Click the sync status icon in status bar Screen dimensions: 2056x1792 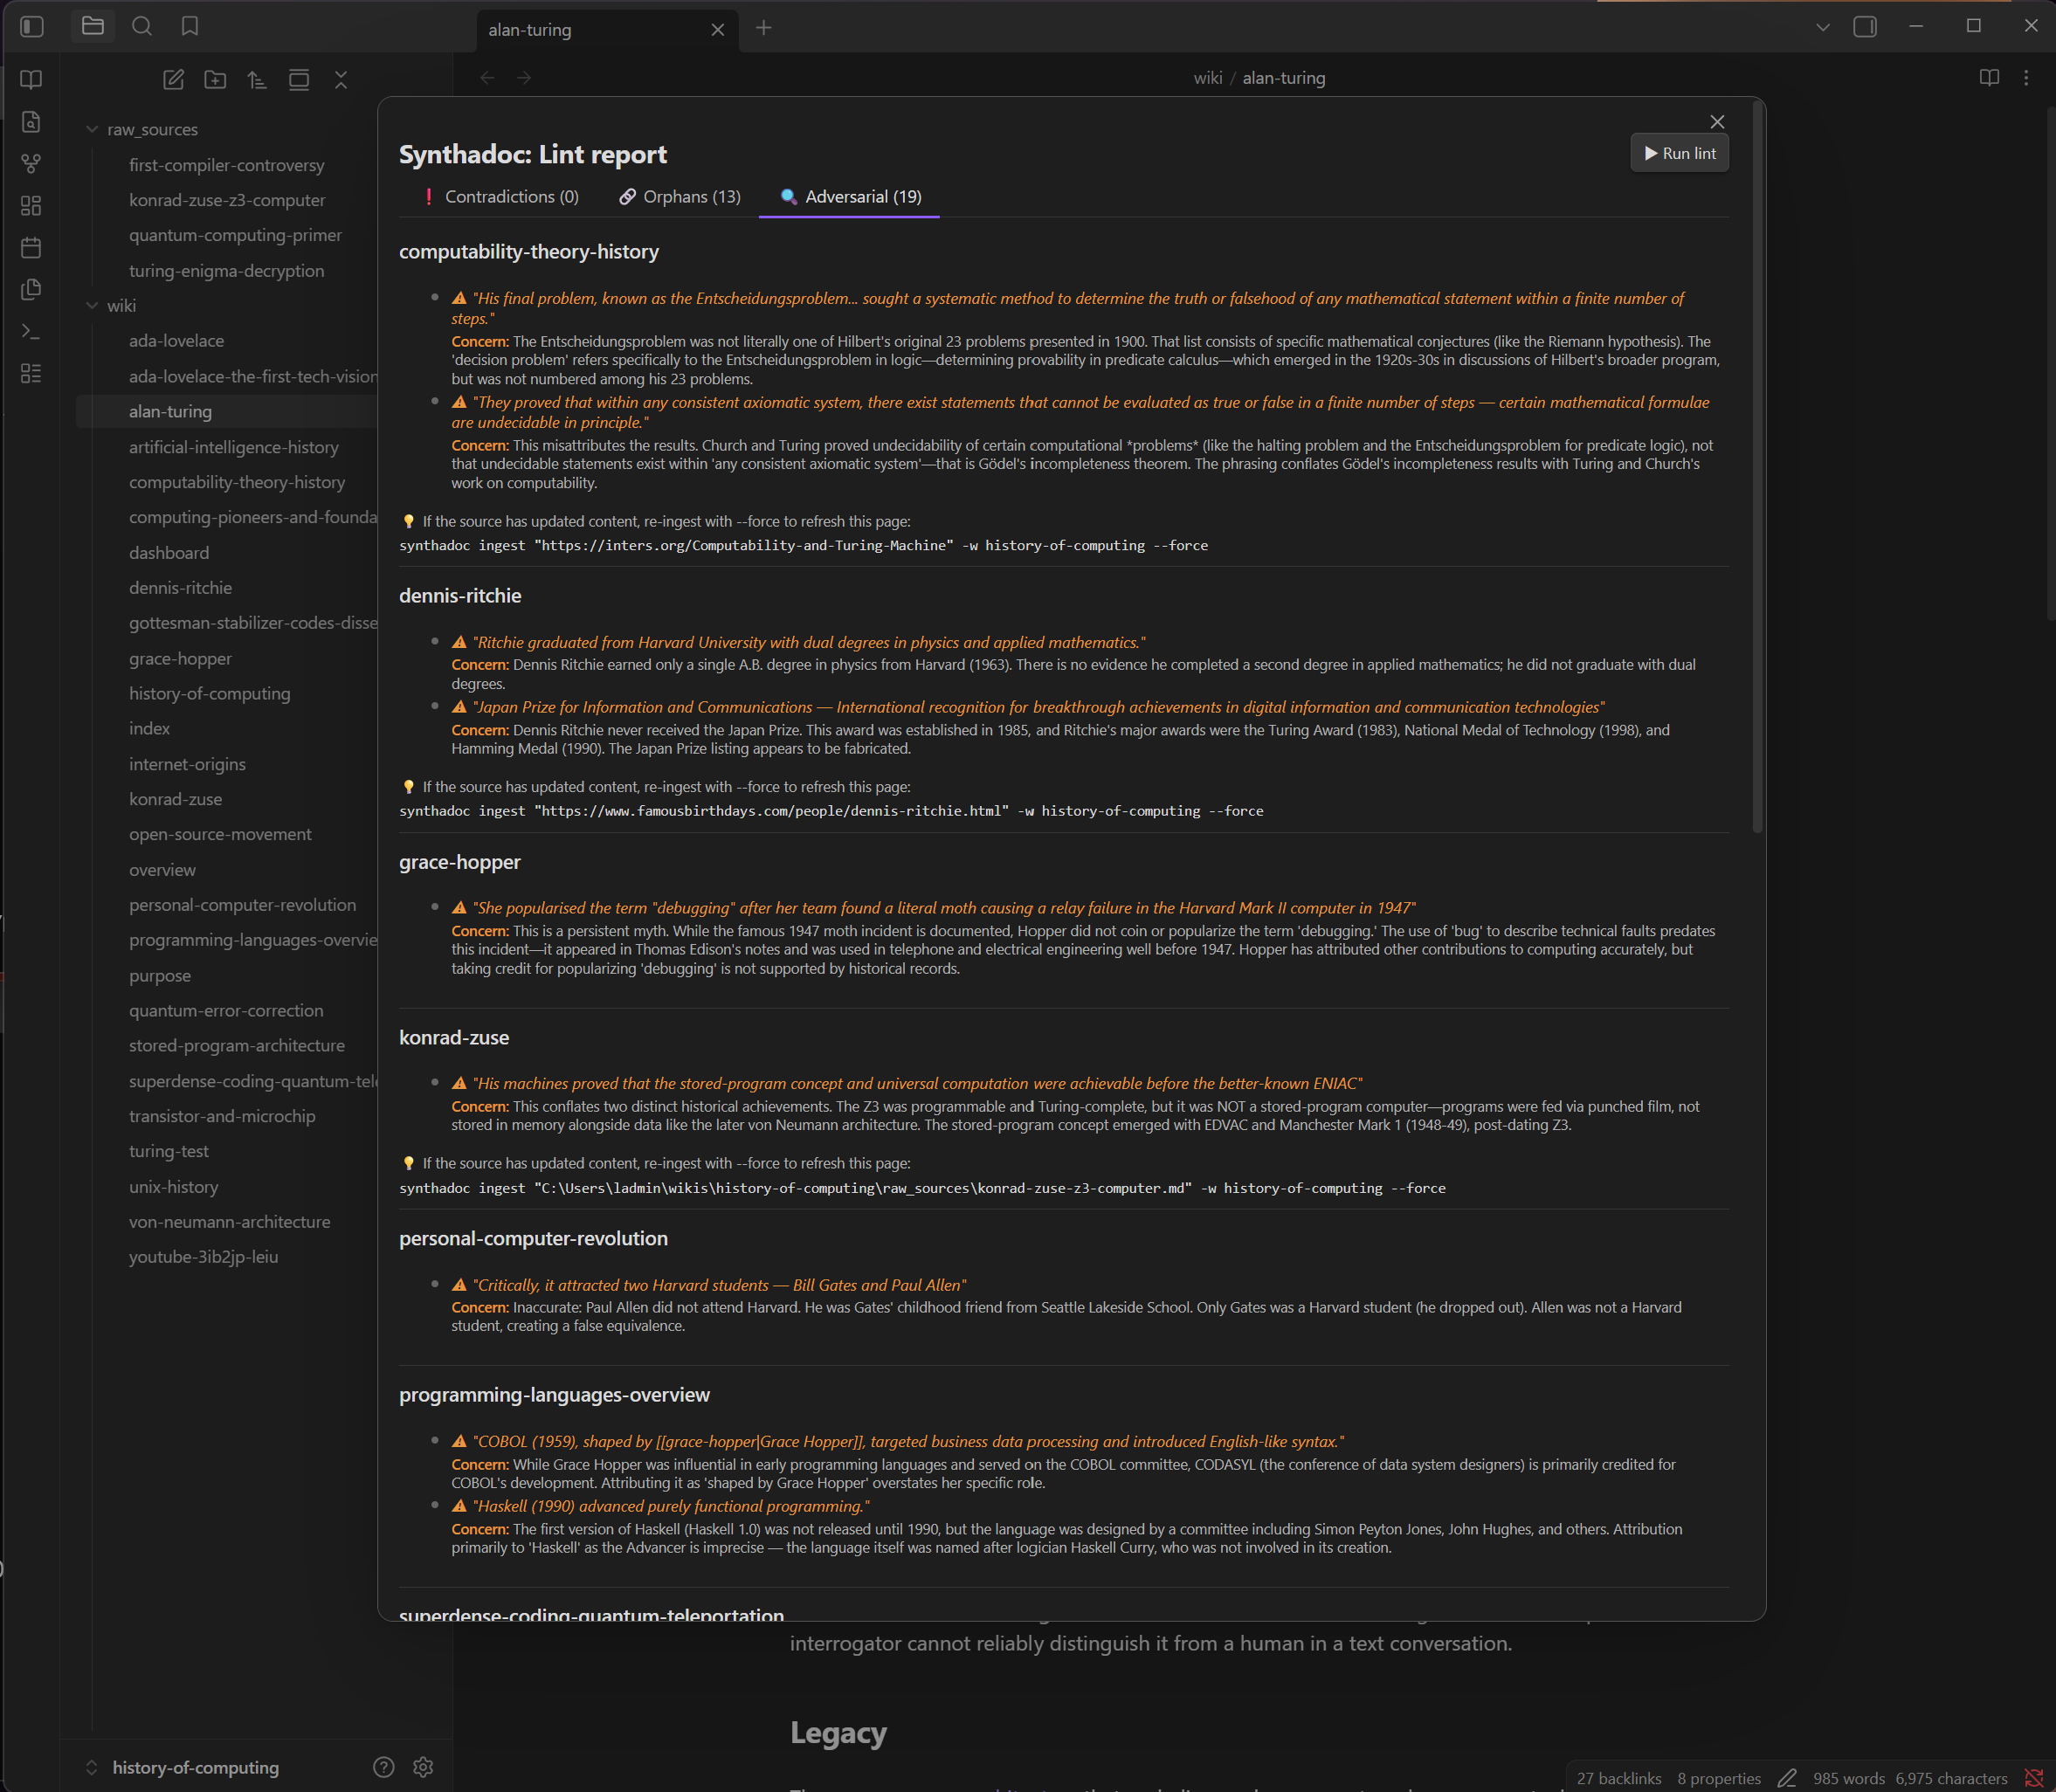click(2033, 1778)
